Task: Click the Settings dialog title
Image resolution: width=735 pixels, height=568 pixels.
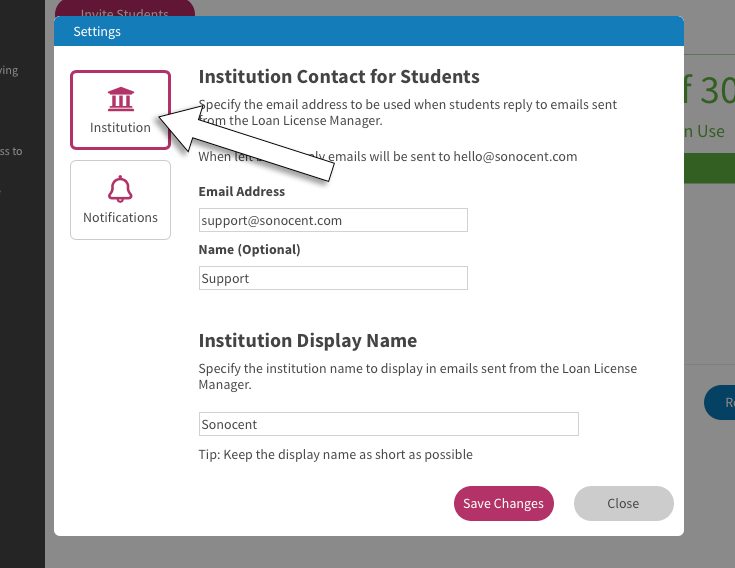Action: click(97, 31)
